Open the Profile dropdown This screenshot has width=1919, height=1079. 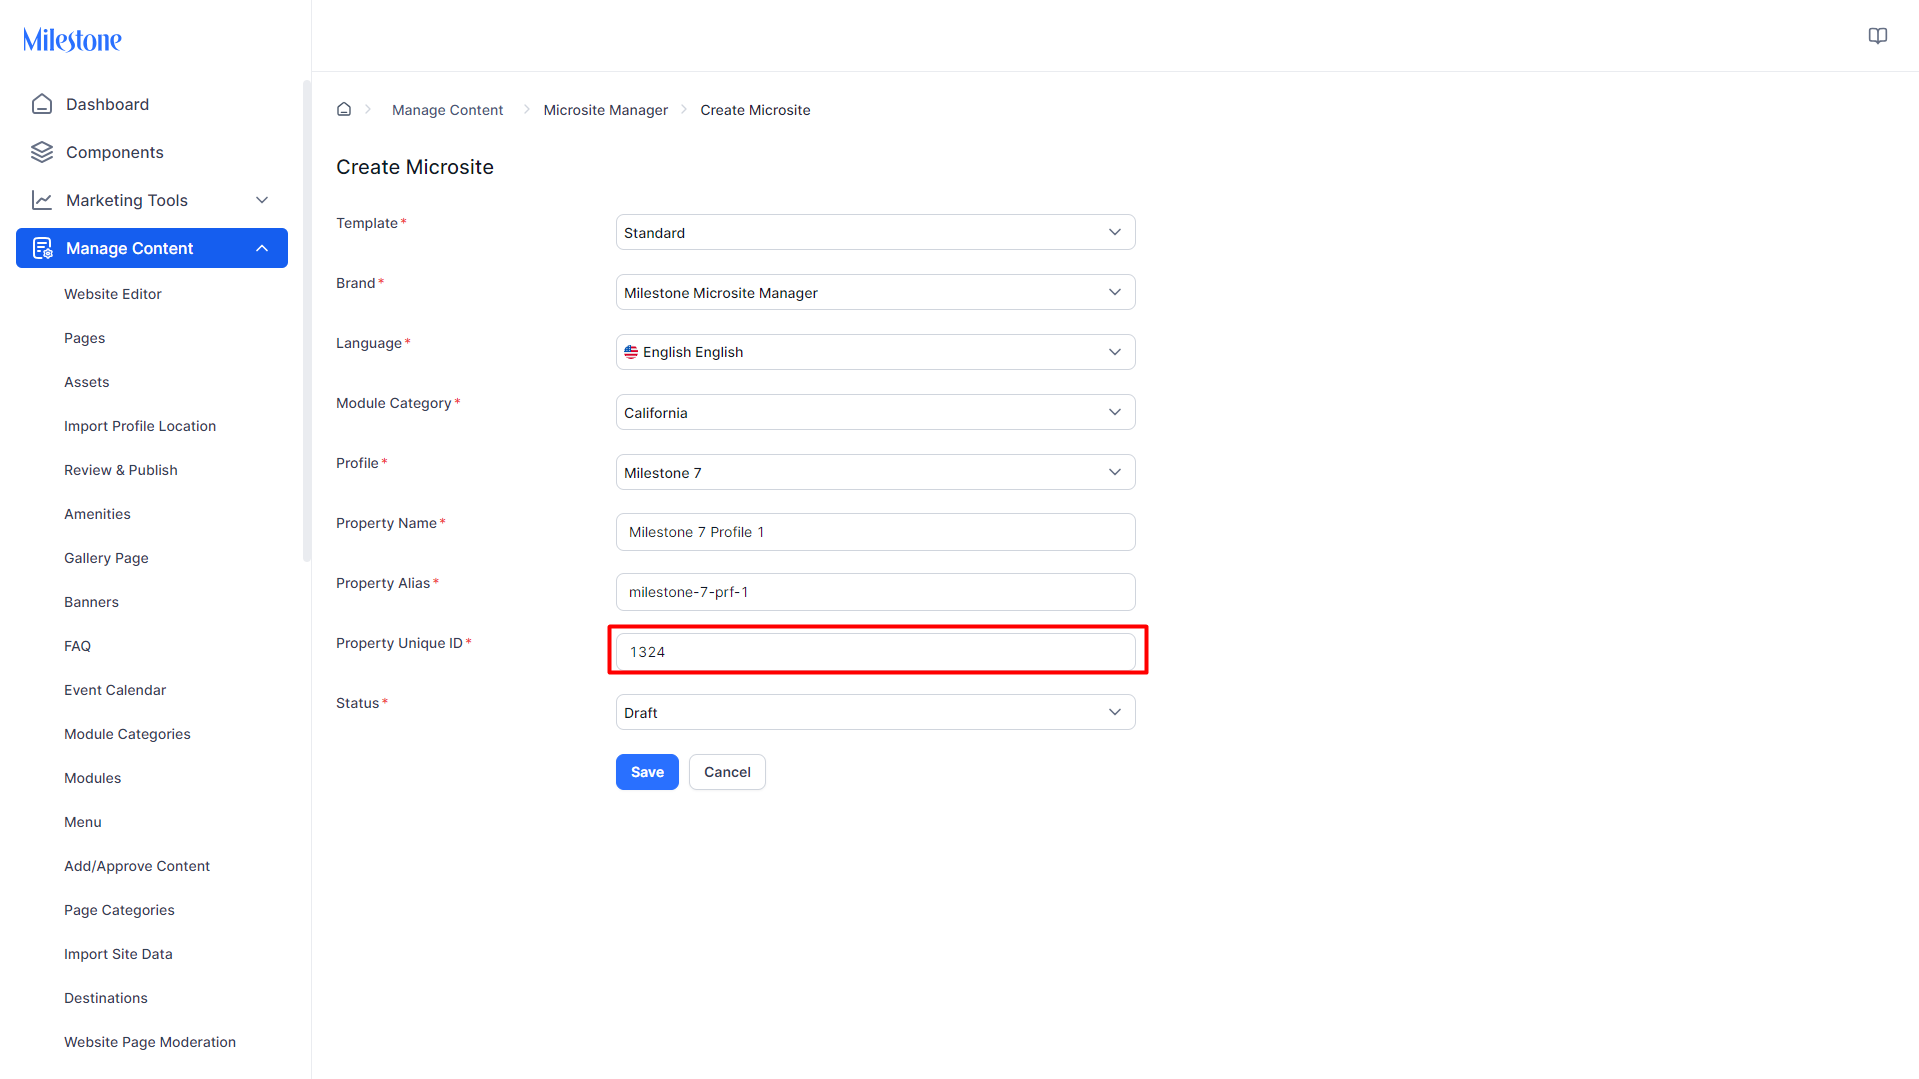(876, 472)
